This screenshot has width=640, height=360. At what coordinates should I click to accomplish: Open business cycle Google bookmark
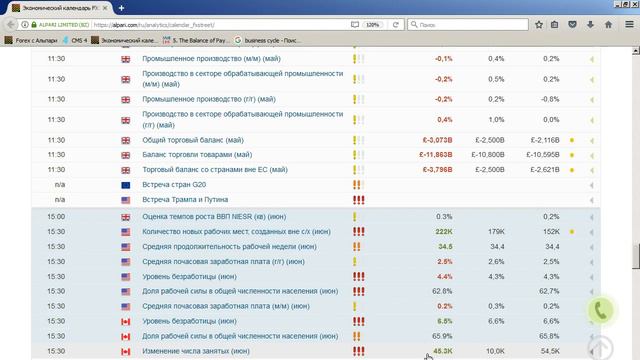coord(268,40)
